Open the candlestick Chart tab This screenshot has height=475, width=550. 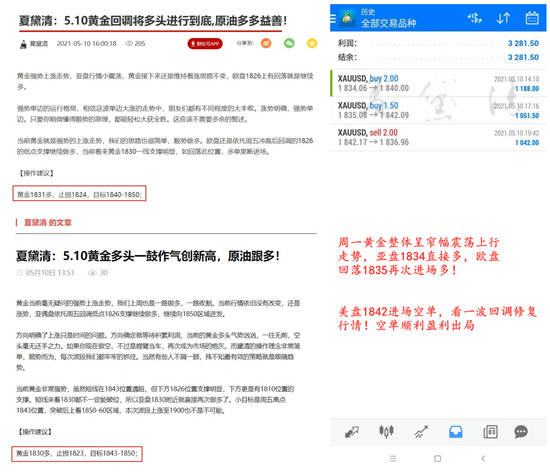tap(386, 431)
